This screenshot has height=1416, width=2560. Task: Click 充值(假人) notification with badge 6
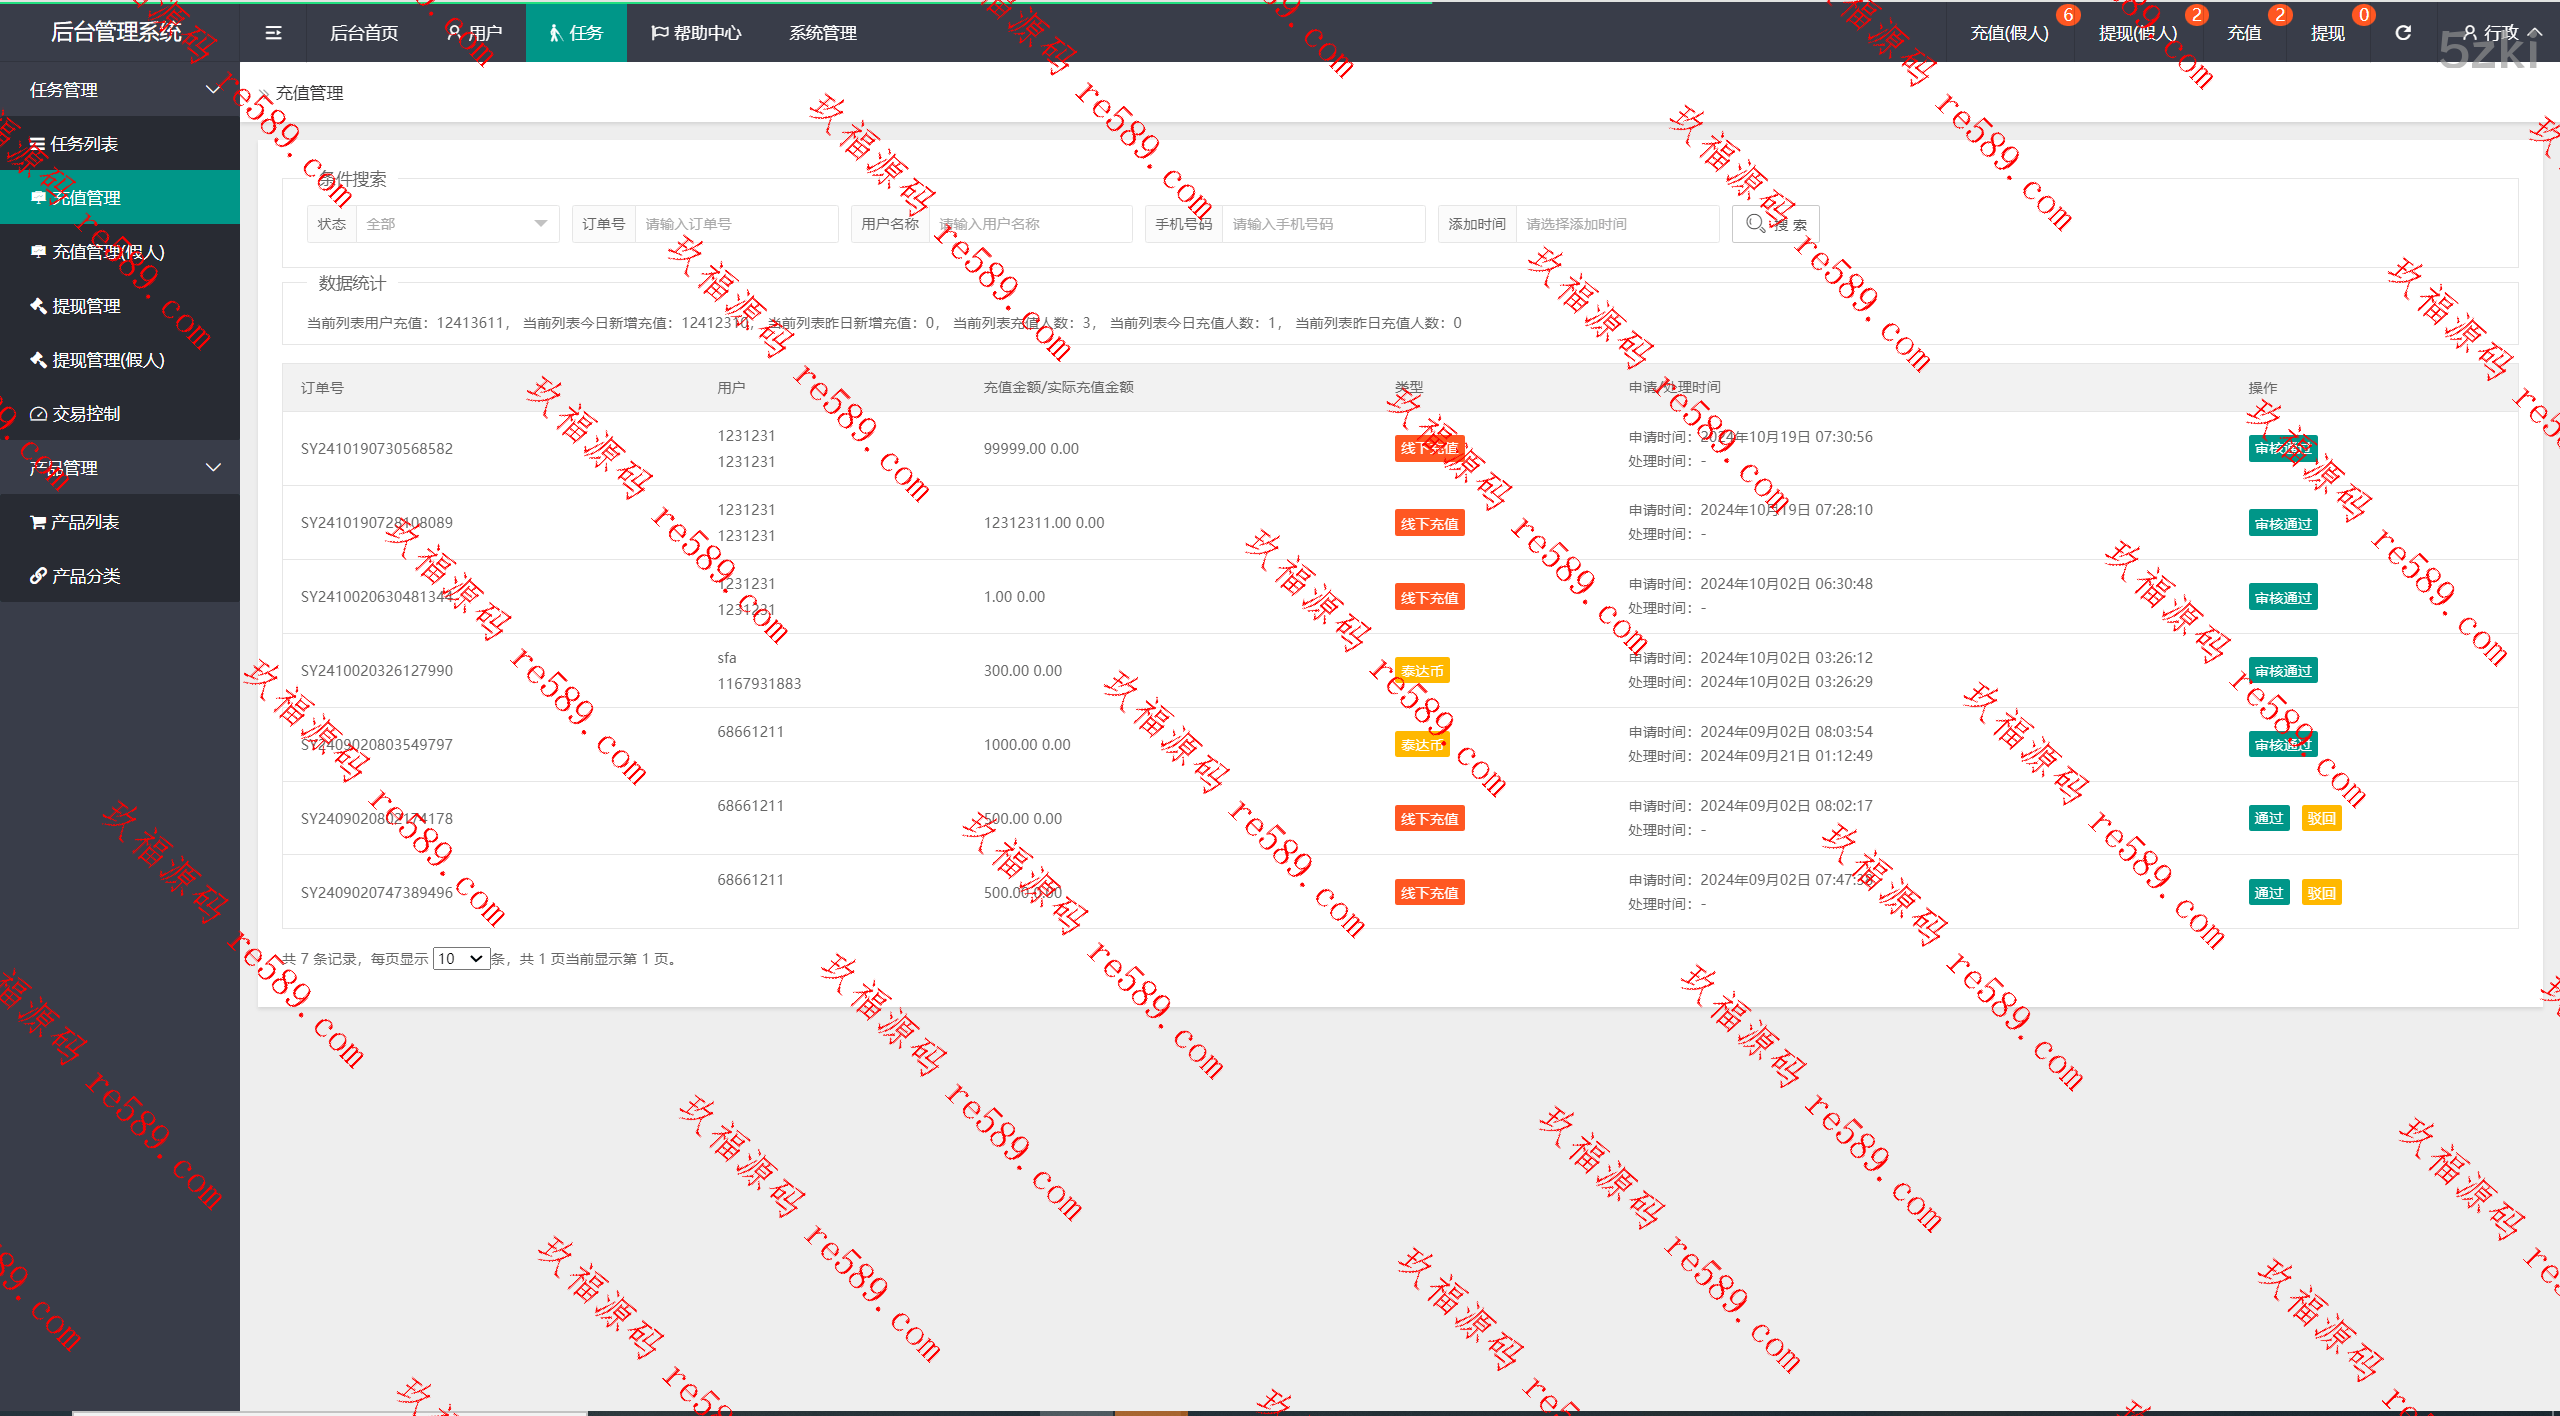[x=2009, y=33]
